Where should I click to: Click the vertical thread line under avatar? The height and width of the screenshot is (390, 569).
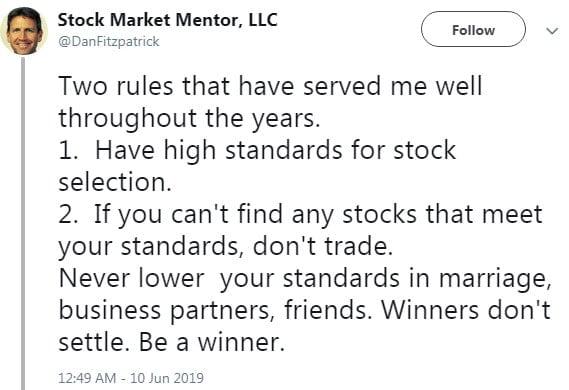tap(23, 223)
